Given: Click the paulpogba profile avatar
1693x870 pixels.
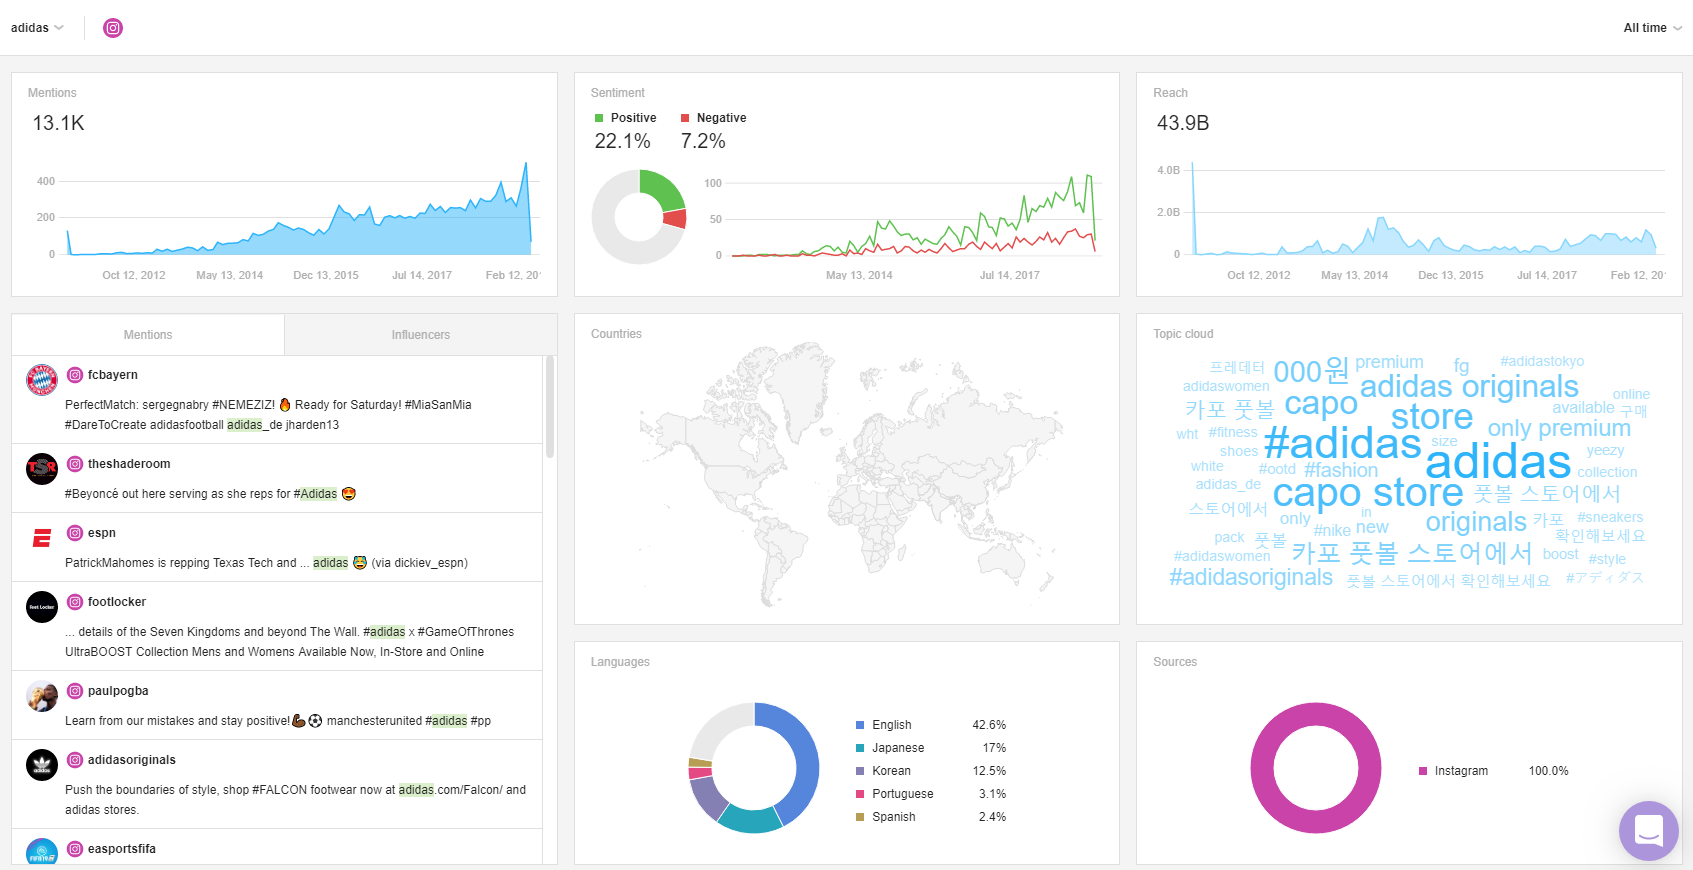Looking at the screenshot, I should coord(42,696).
